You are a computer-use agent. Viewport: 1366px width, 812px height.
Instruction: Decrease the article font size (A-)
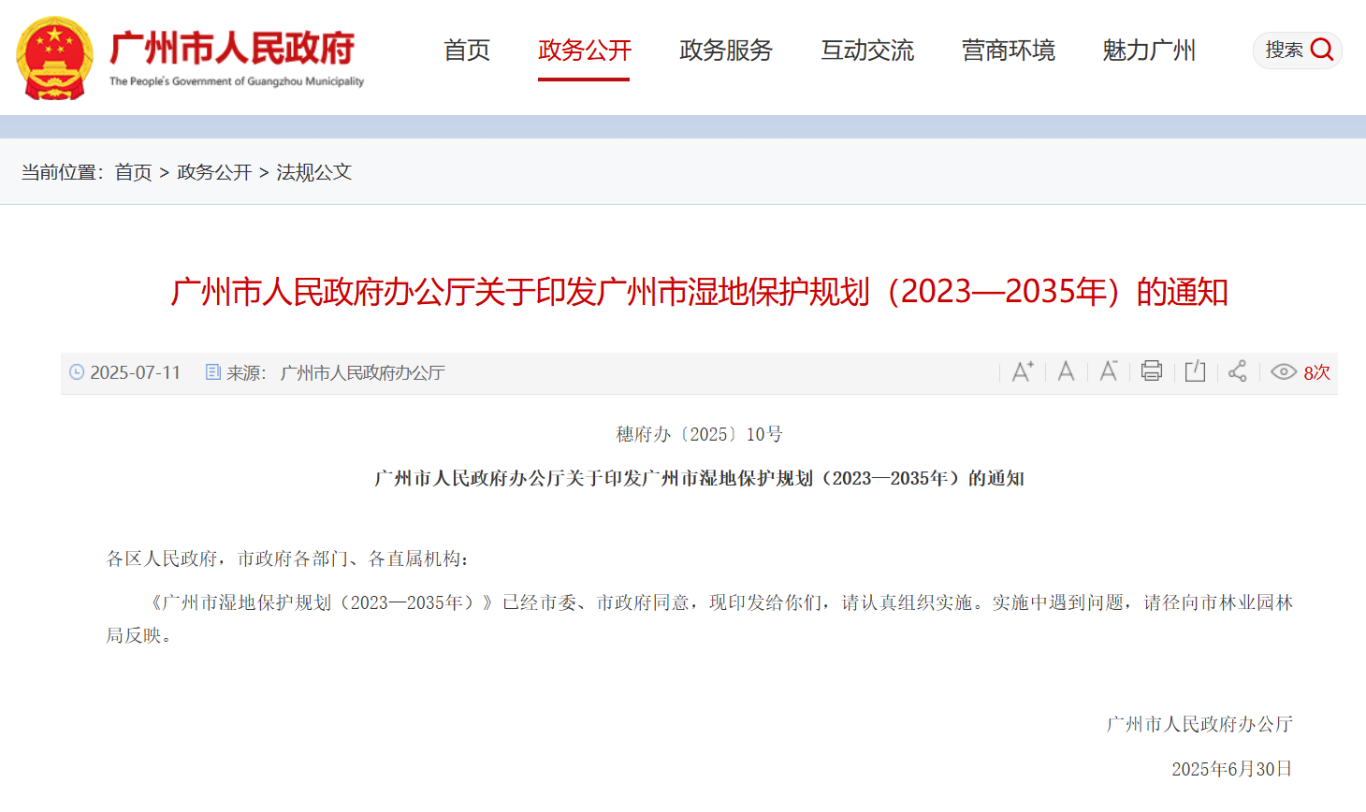tap(1108, 372)
